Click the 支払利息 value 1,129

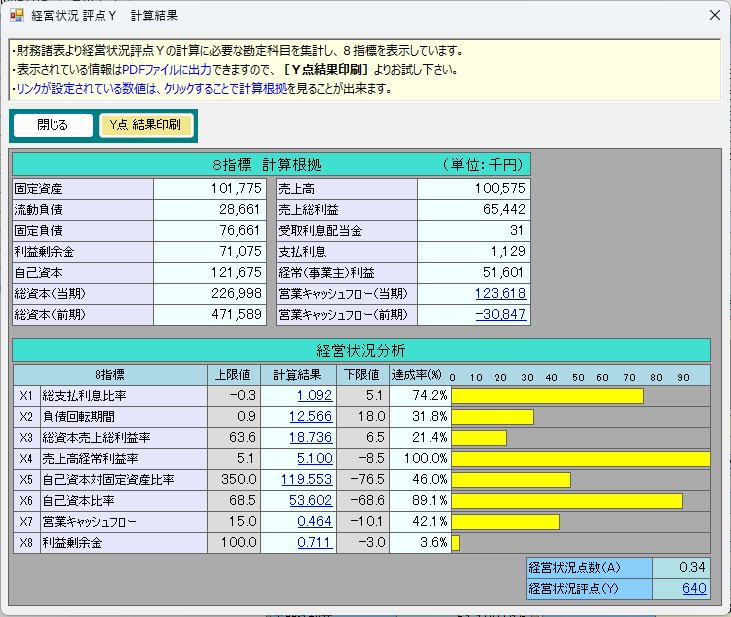(474, 251)
